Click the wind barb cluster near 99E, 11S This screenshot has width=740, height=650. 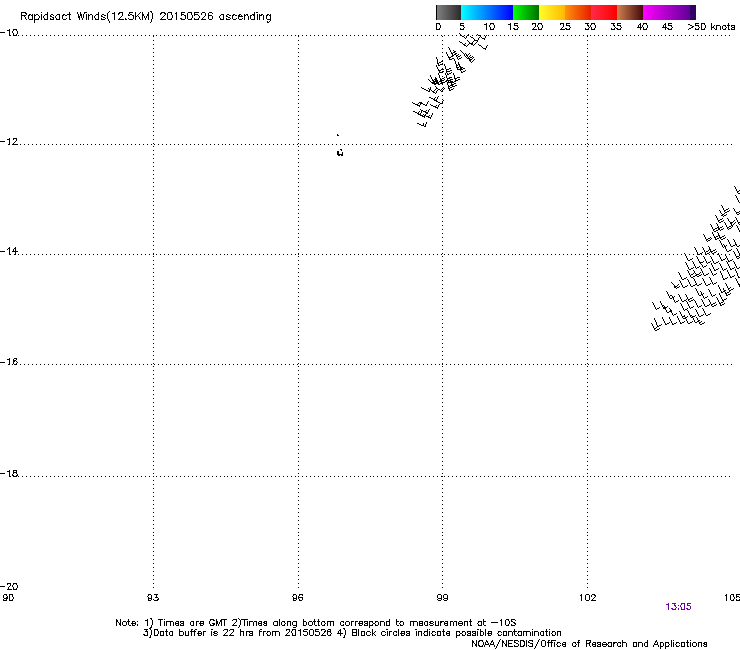450,79
